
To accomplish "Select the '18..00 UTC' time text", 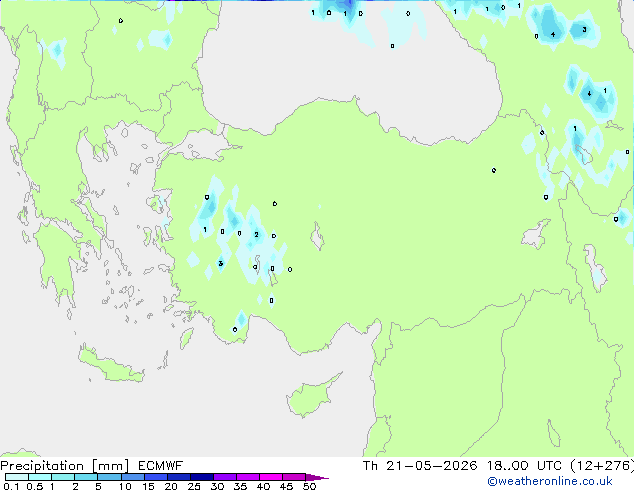I will coord(524,466).
